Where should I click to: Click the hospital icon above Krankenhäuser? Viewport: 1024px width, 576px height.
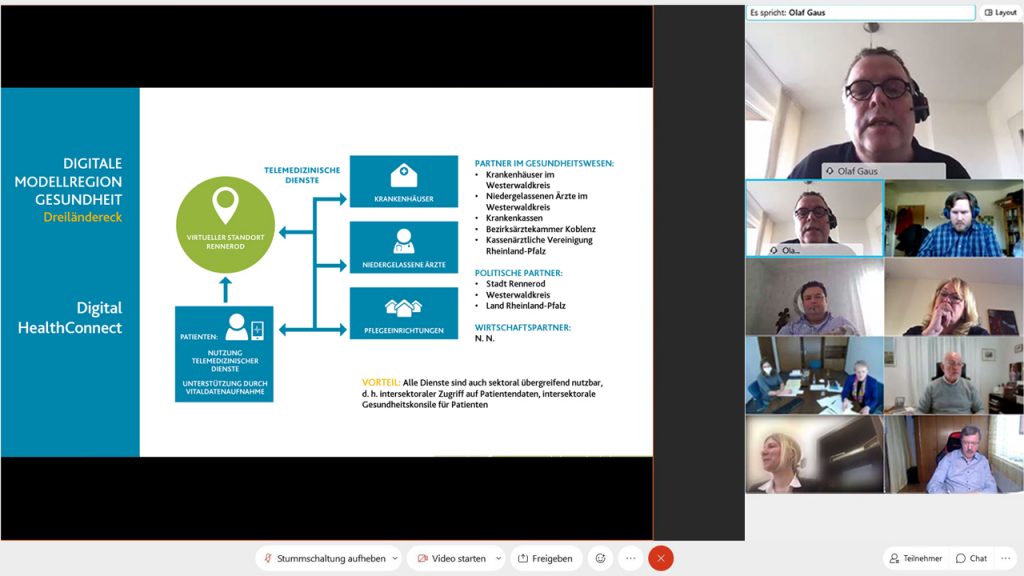click(404, 175)
